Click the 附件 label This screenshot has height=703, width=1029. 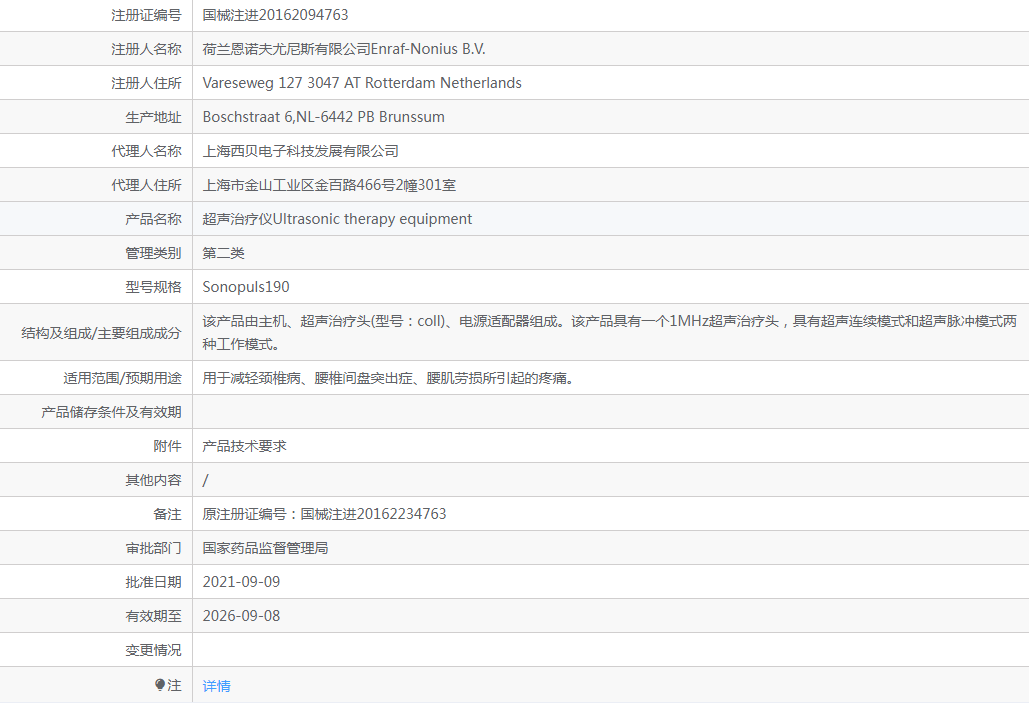tap(167, 447)
